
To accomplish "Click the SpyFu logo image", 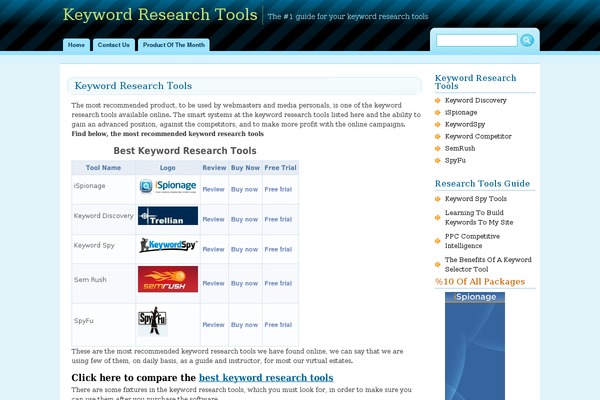I will pos(153,320).
